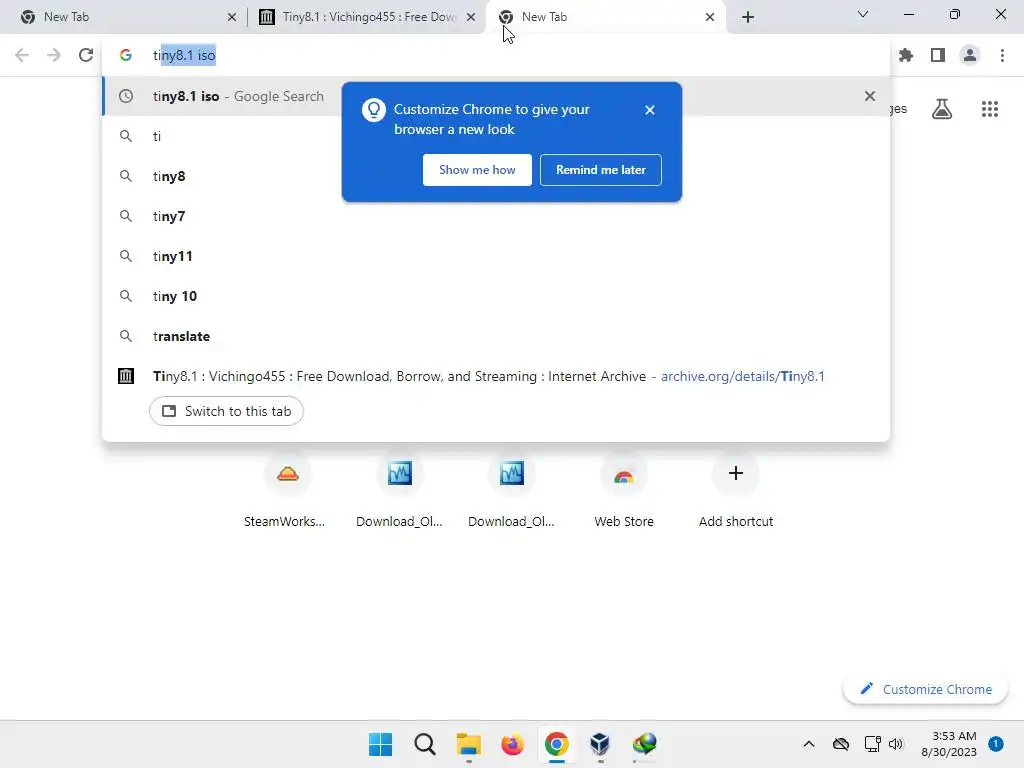Click Remind me later button
The image size is (1024, 768).
(x=601, y=170)
